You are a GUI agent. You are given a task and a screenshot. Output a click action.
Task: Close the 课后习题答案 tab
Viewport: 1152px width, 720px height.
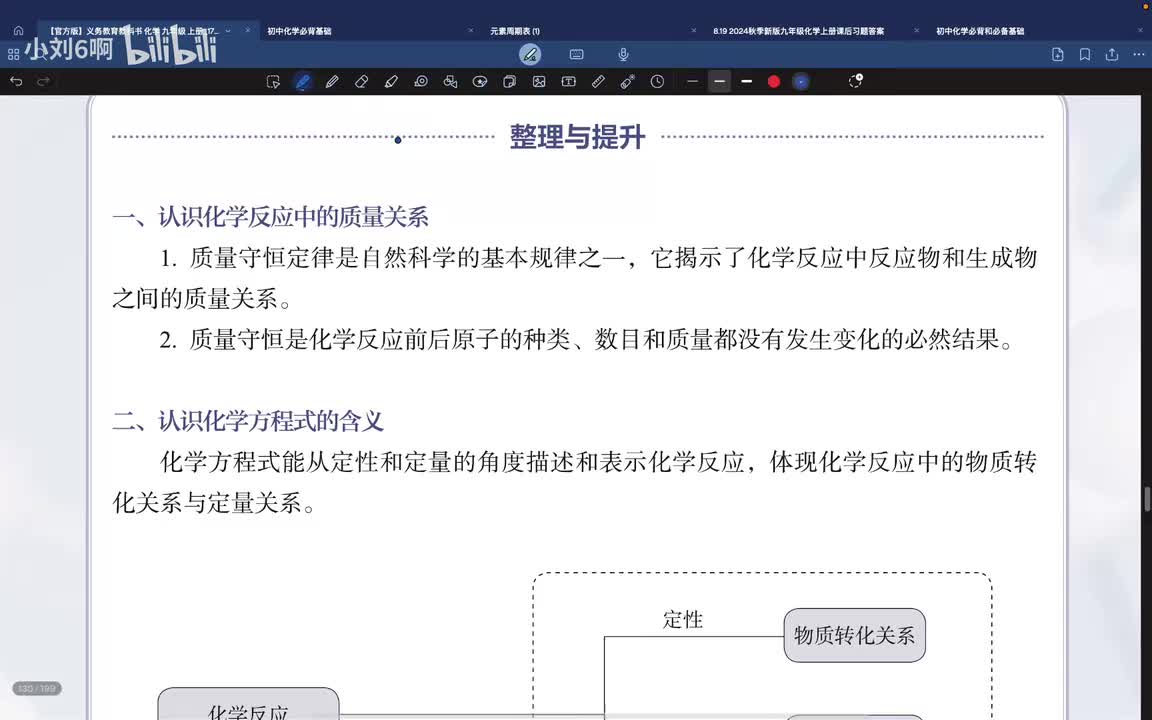[916, 31]
